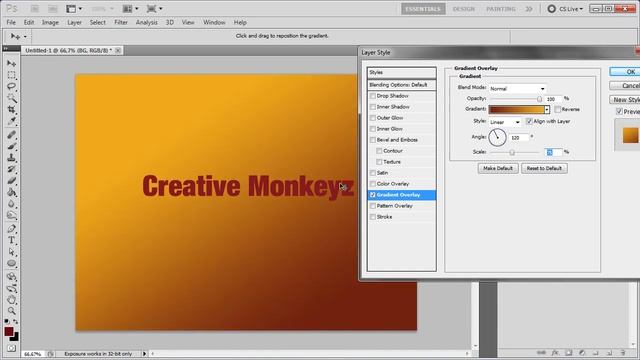Open the Filter menu
This screenshot has width=640, height=360.
pos(121,22)
